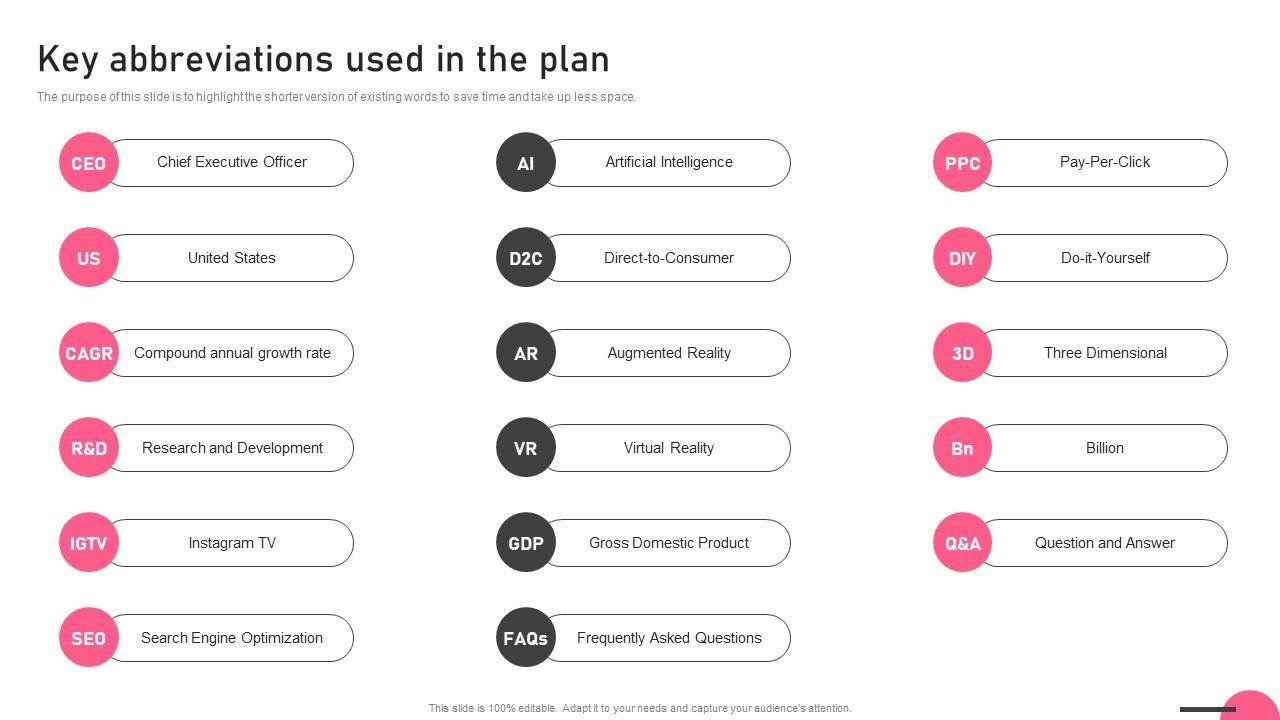Select the slide purpose subtitle text

point(336,97)
